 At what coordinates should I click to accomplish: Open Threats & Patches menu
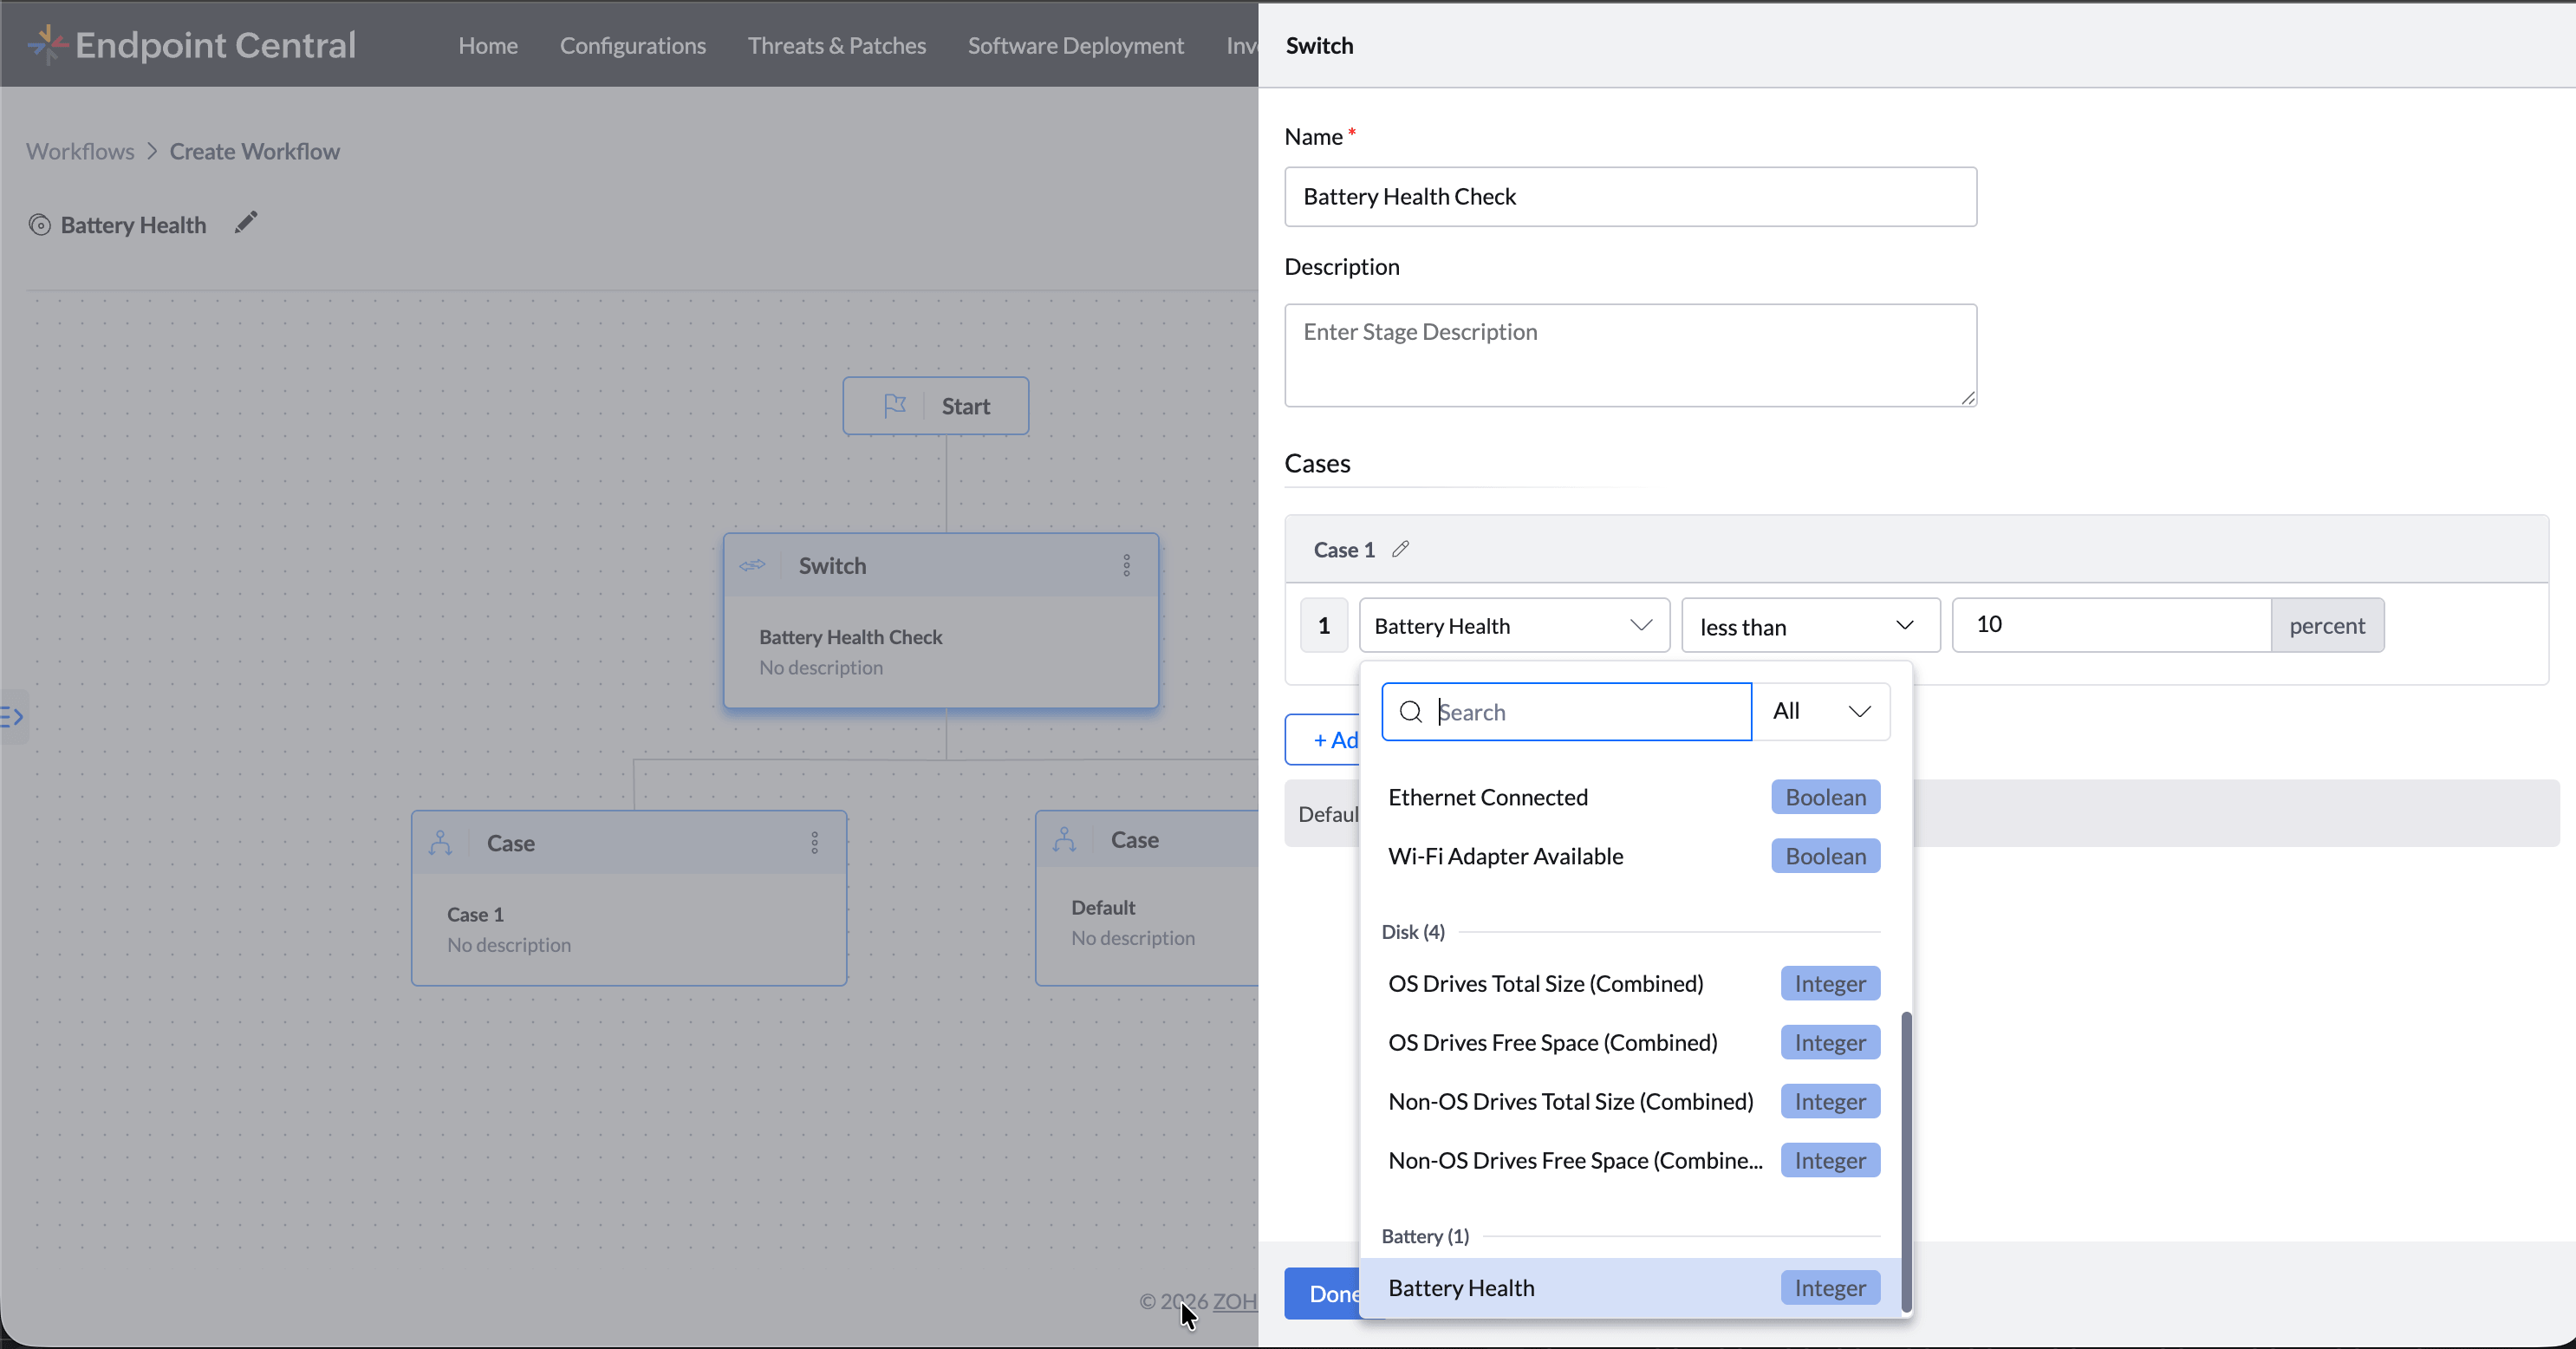pyautogui.click(x=837, y=45)
